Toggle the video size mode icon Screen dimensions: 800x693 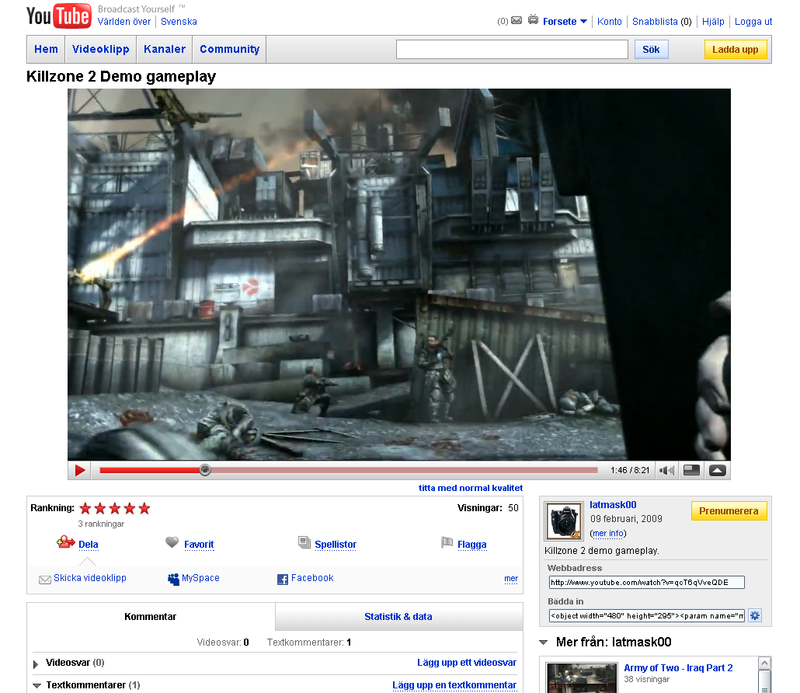click(691, 470)
